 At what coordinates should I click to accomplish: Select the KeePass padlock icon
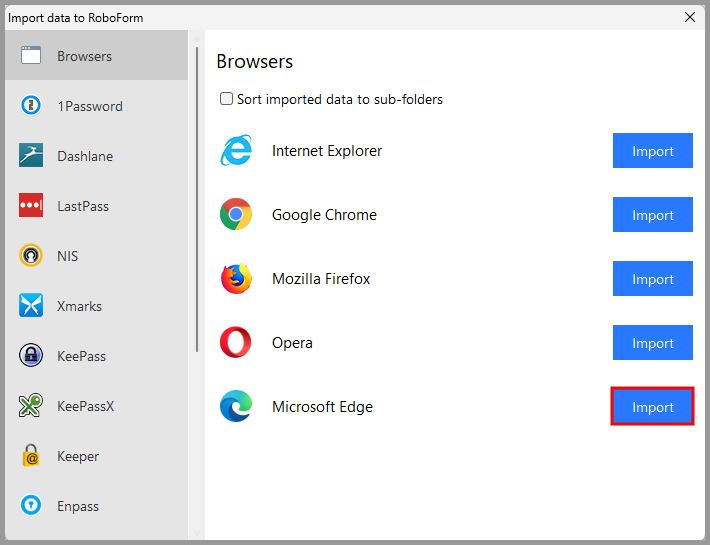[31, 356]
